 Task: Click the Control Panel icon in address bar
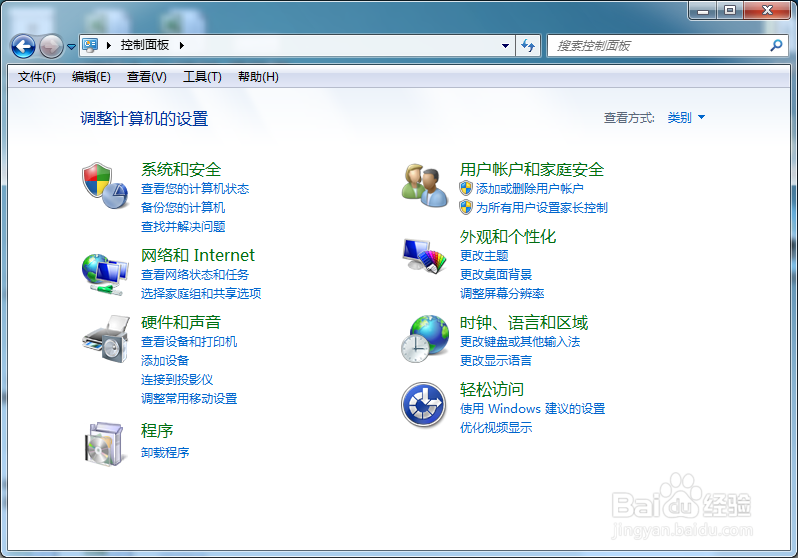(90, 45)
